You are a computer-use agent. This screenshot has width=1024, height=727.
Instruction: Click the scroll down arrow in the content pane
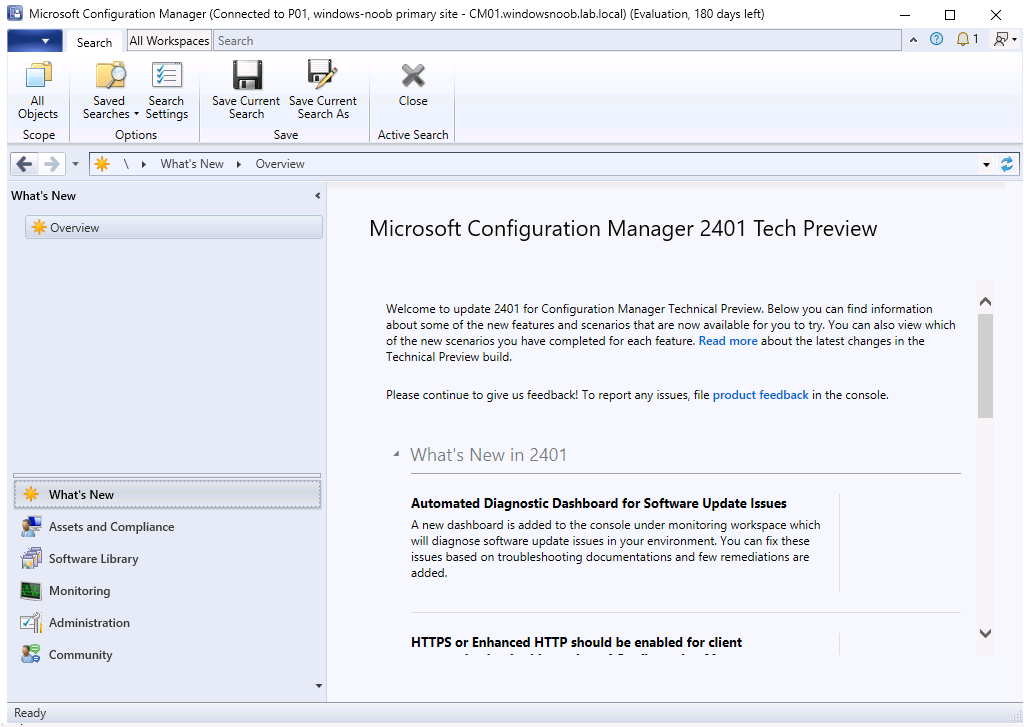pyautogui.click(x=985, y=633)
